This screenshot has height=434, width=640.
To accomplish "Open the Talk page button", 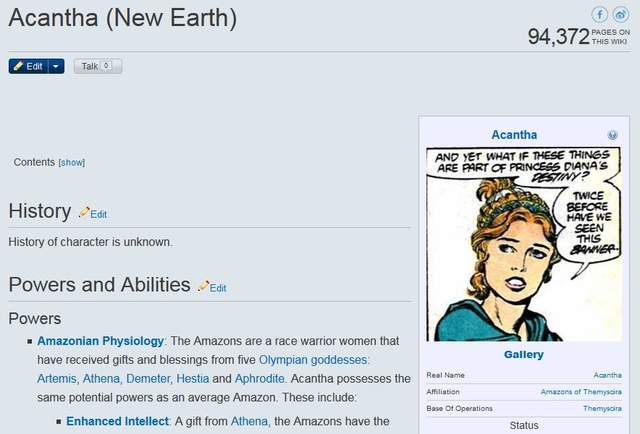I will [97, 66].
